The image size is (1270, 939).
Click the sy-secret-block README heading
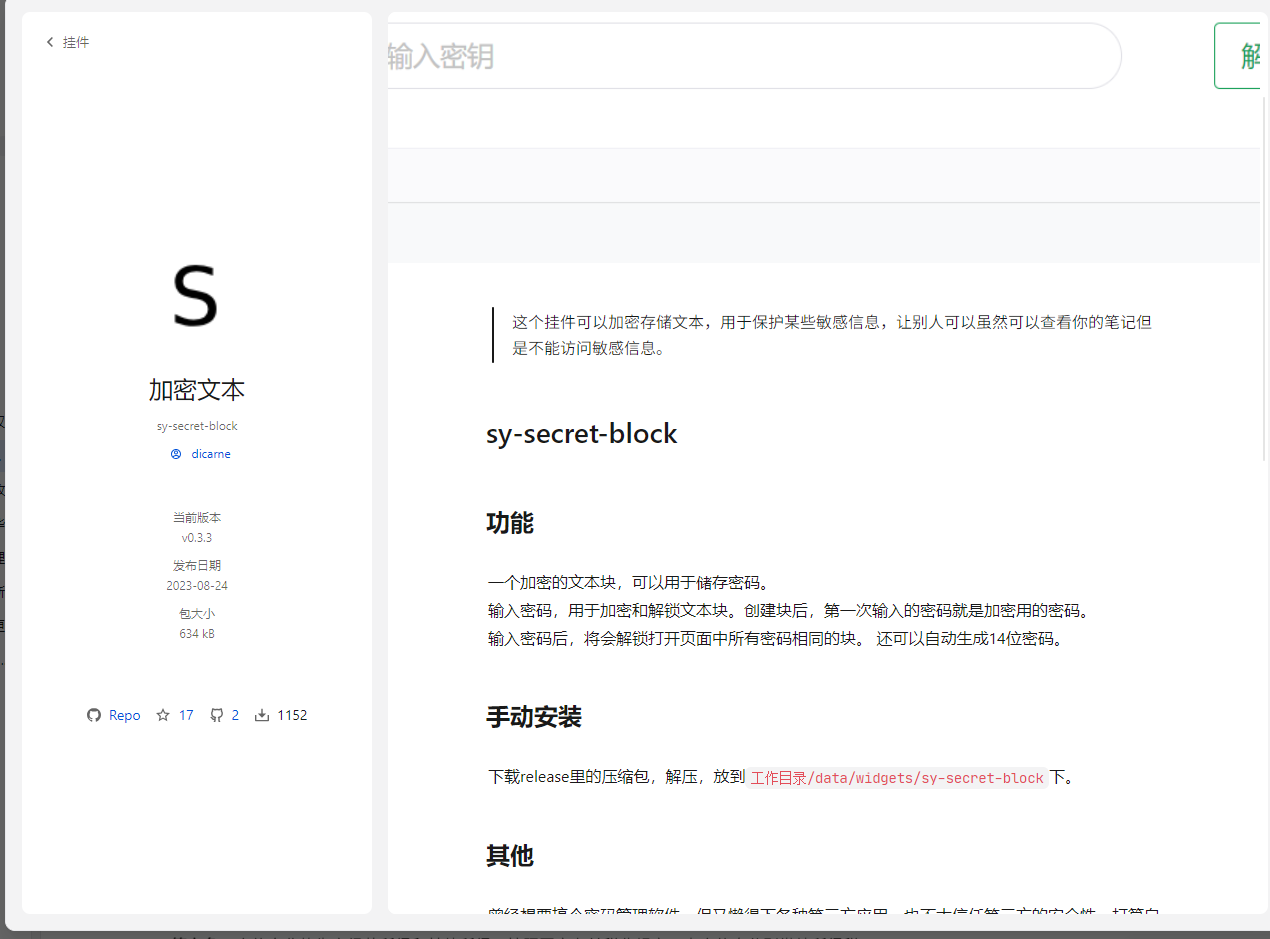point(581,434)
